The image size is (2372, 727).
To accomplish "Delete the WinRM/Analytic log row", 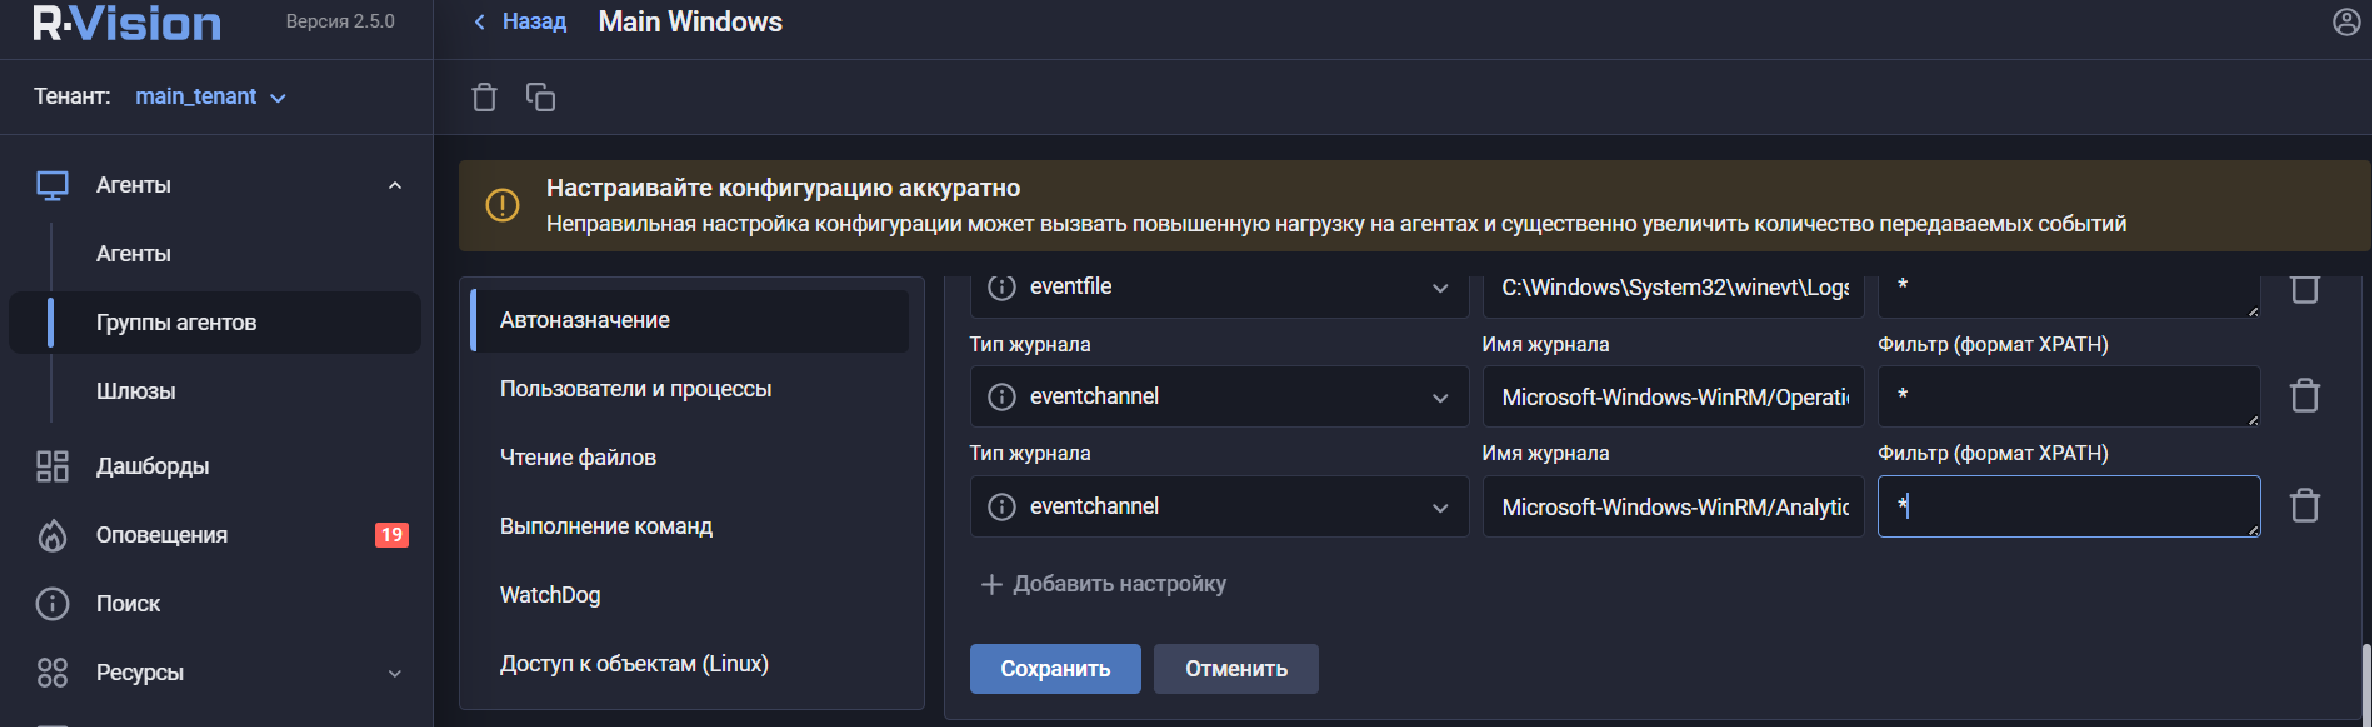I will pos(2305,505).
